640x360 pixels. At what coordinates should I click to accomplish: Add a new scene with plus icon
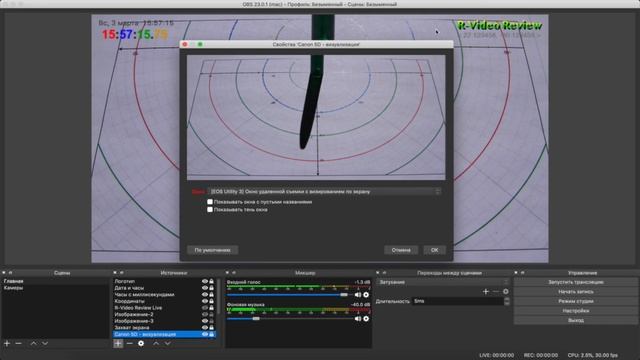[x=7, y=343]
